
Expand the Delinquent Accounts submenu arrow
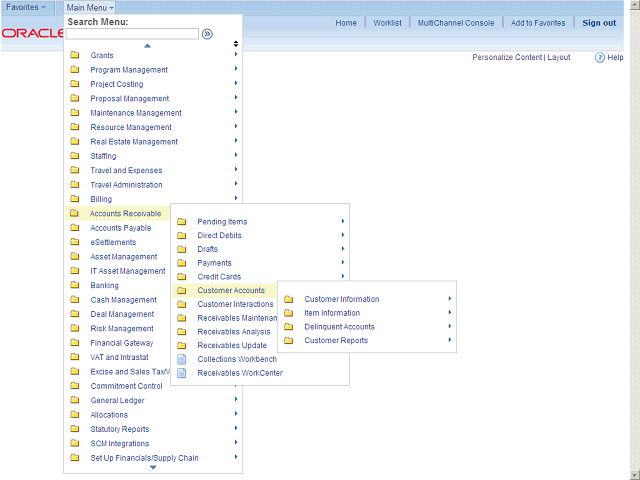tap(450, 326)
